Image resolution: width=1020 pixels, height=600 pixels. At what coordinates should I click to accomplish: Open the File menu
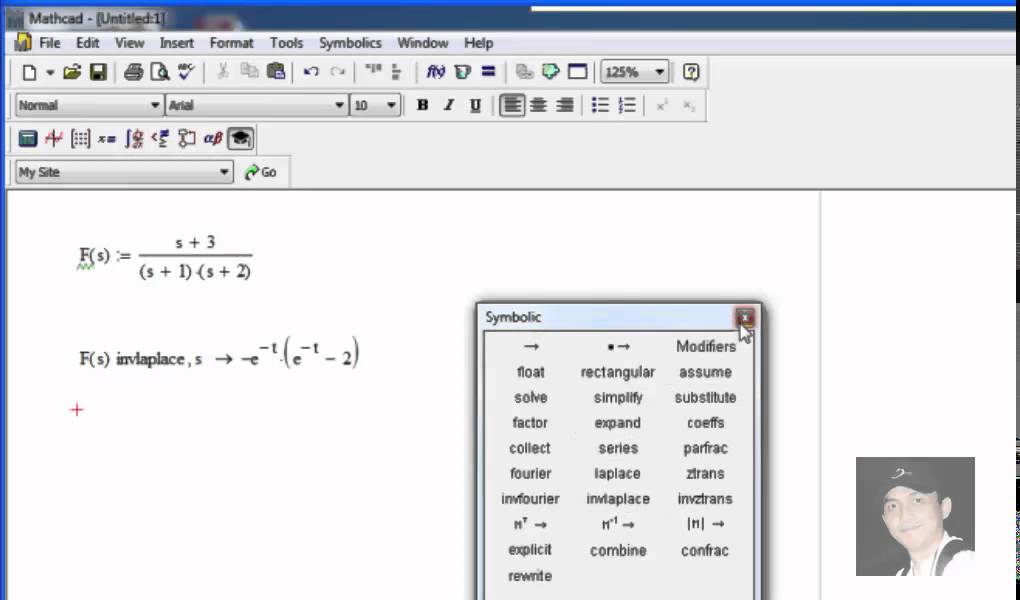[50, 43]
